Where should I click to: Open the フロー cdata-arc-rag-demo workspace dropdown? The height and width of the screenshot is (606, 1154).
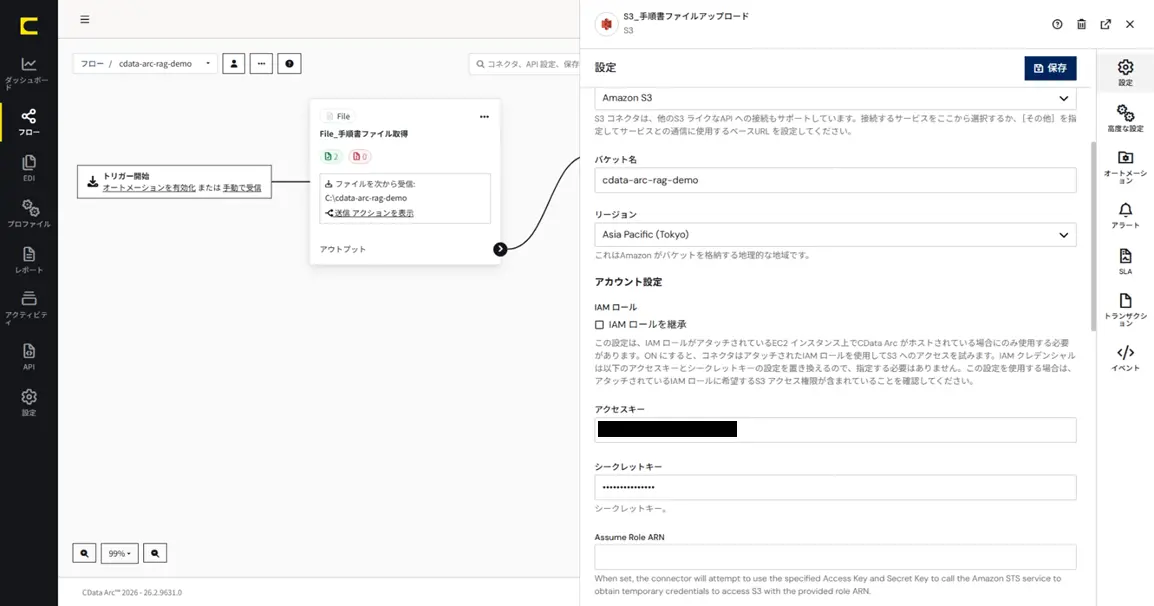point(145,63)
